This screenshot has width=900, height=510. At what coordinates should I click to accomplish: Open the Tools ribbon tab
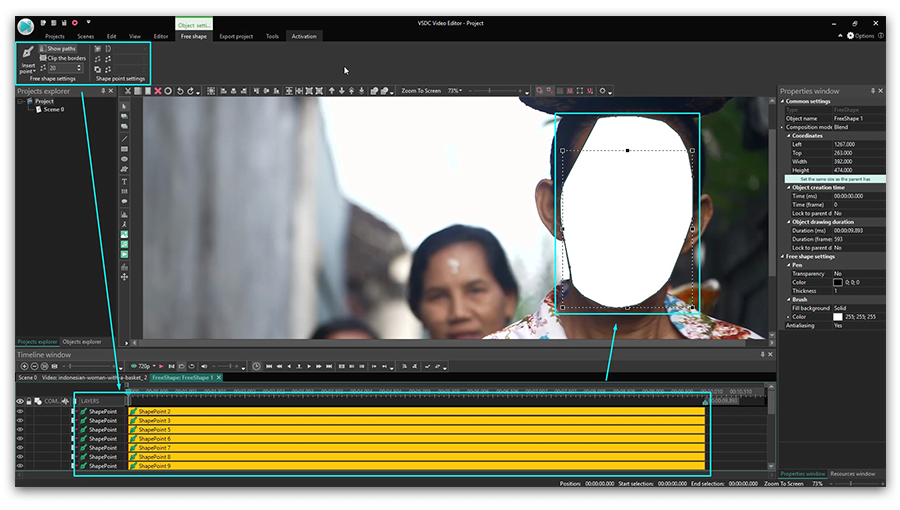click(272, 36)
